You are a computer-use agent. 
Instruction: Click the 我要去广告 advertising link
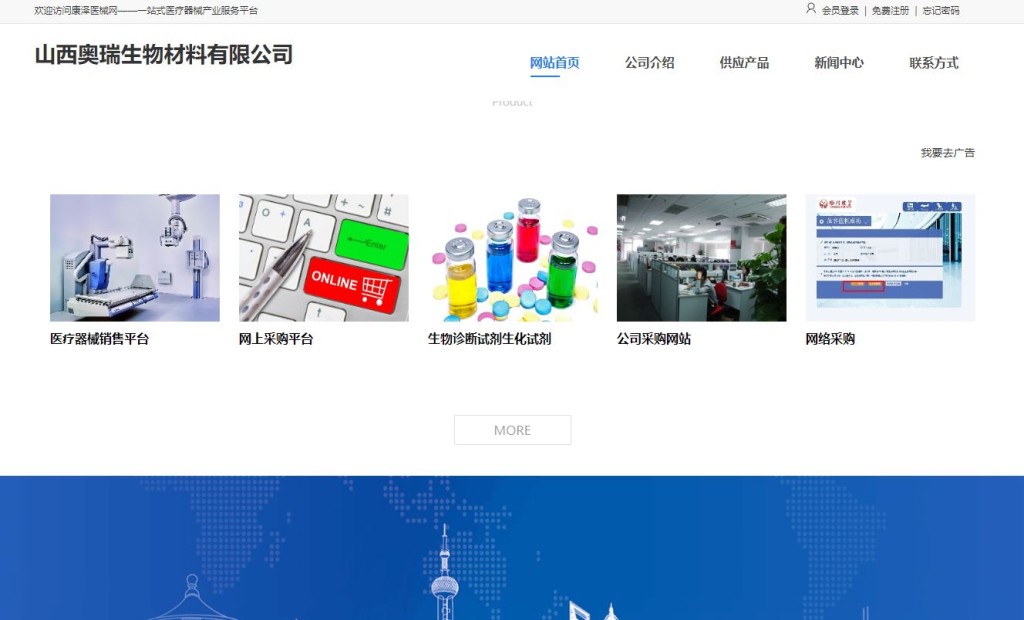coord(948,152)
